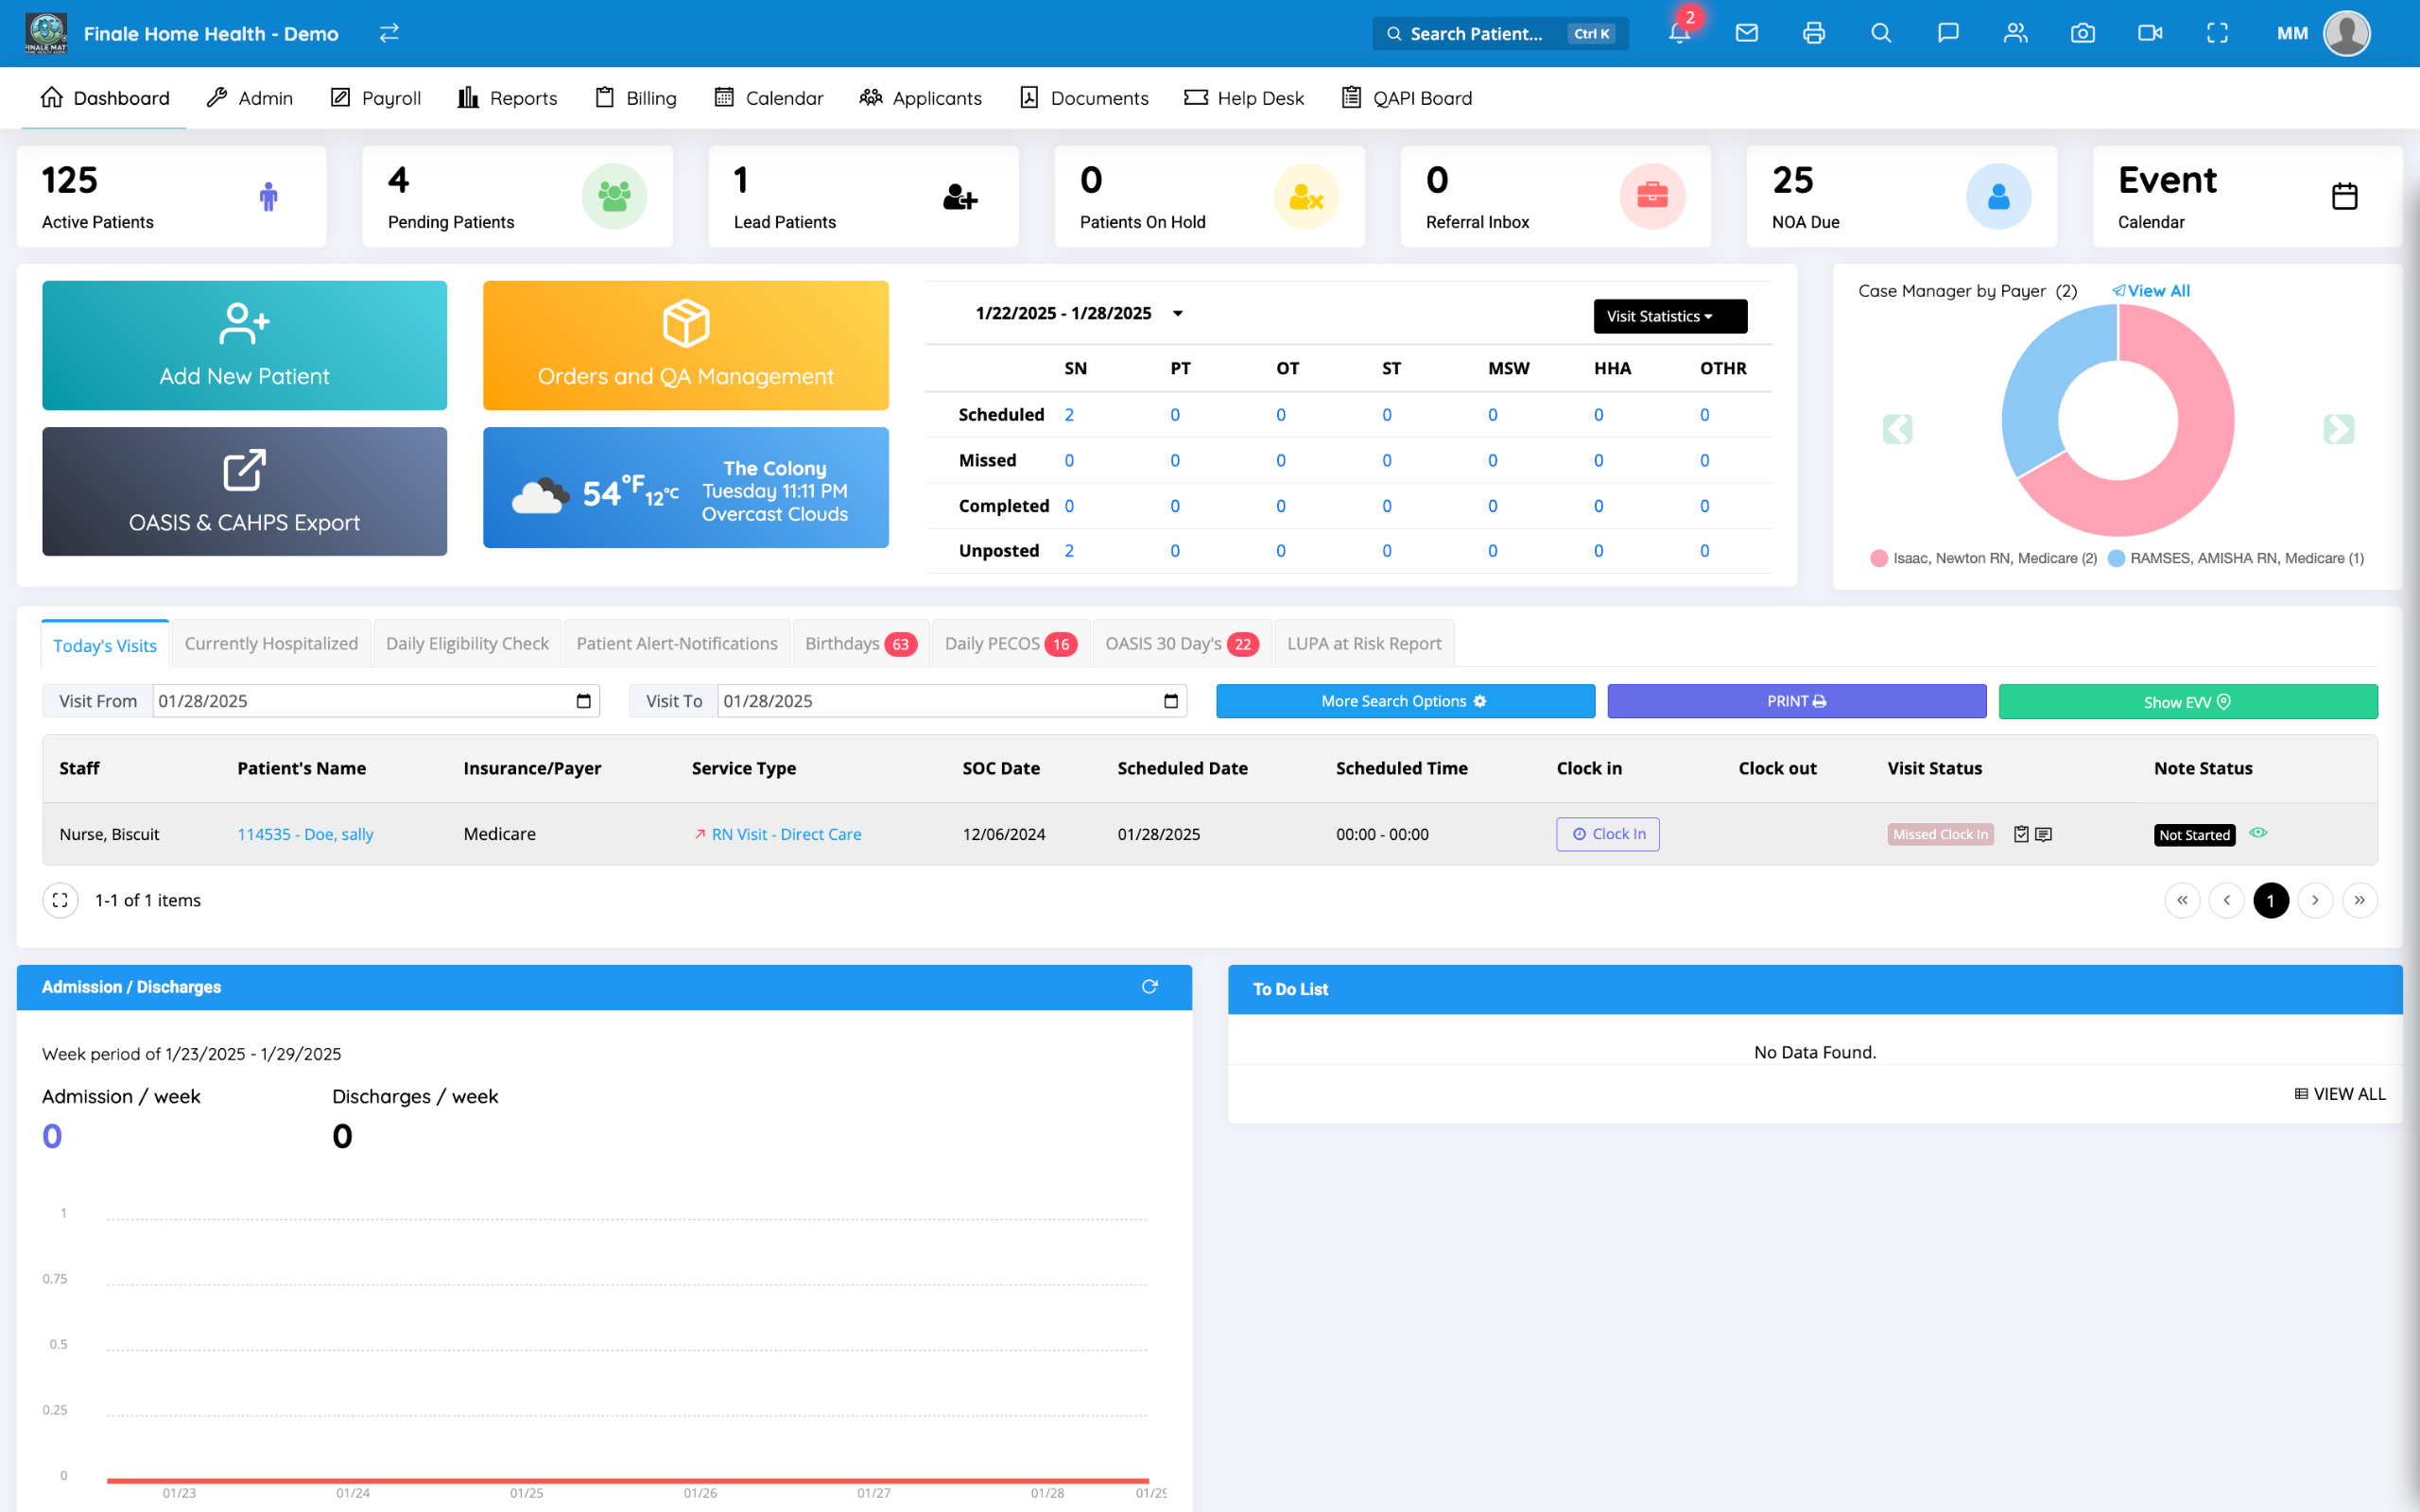Open patient 114535 - Doe, sally link

point(305,834)
